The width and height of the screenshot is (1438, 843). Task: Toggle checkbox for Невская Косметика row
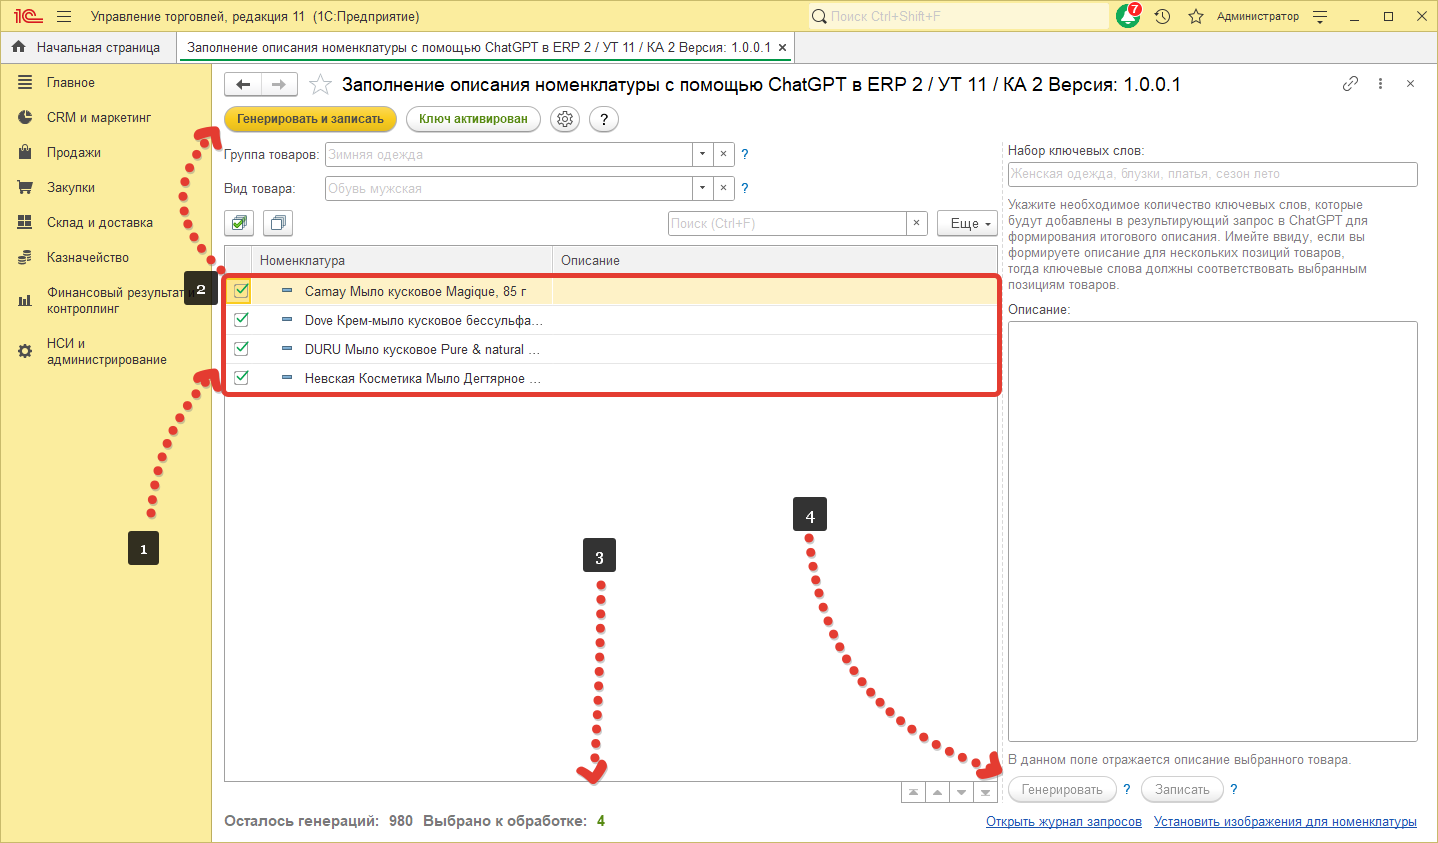(x=241, y=378)
